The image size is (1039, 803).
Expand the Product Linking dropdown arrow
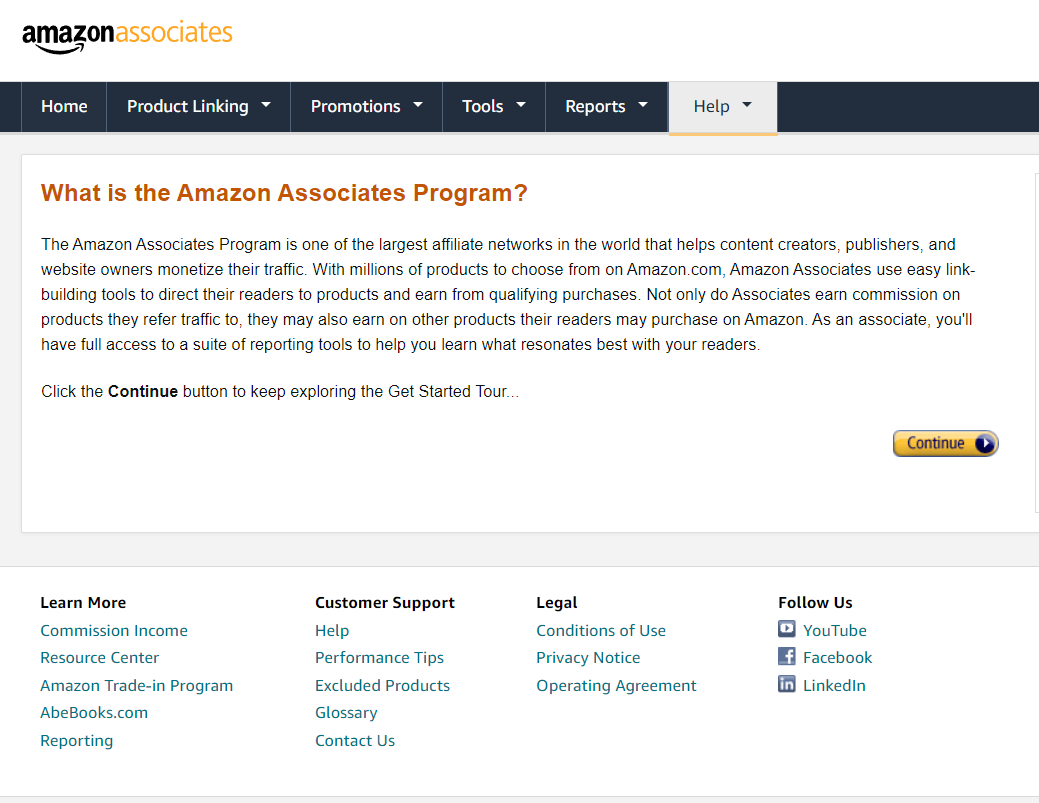tap(266, 105)
